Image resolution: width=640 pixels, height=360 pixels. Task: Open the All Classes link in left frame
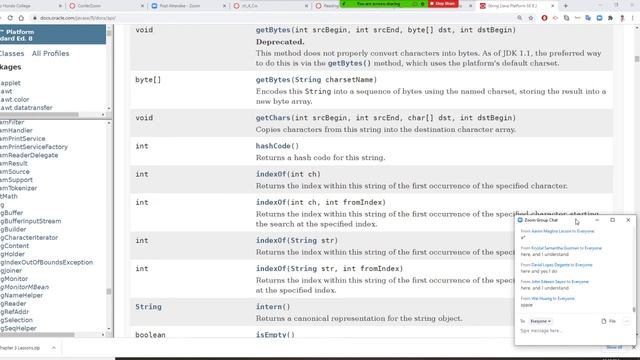click(12, 53)
